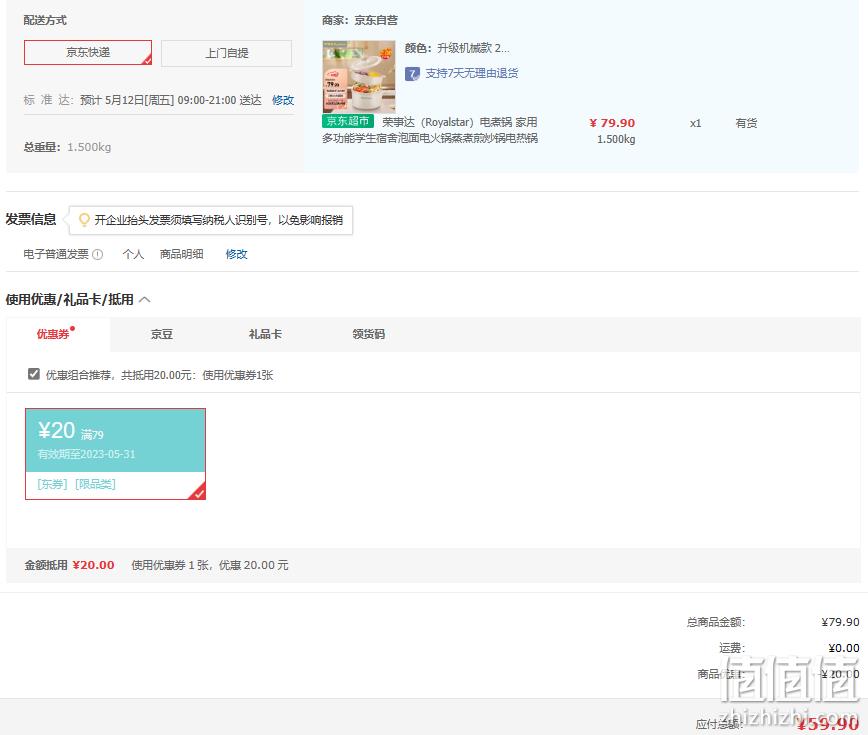
Task: Click the x1 quantity text
Action: click(x=695, y=123)
